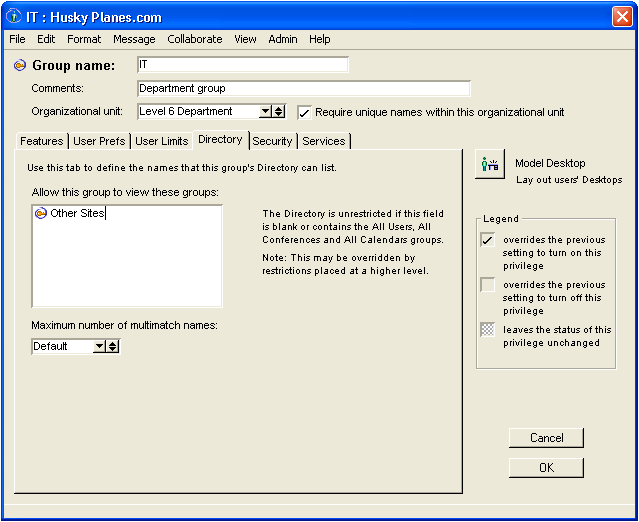Open the Admin menu
The width and height of the screenshot is (639, 522).
coord(283,39)
